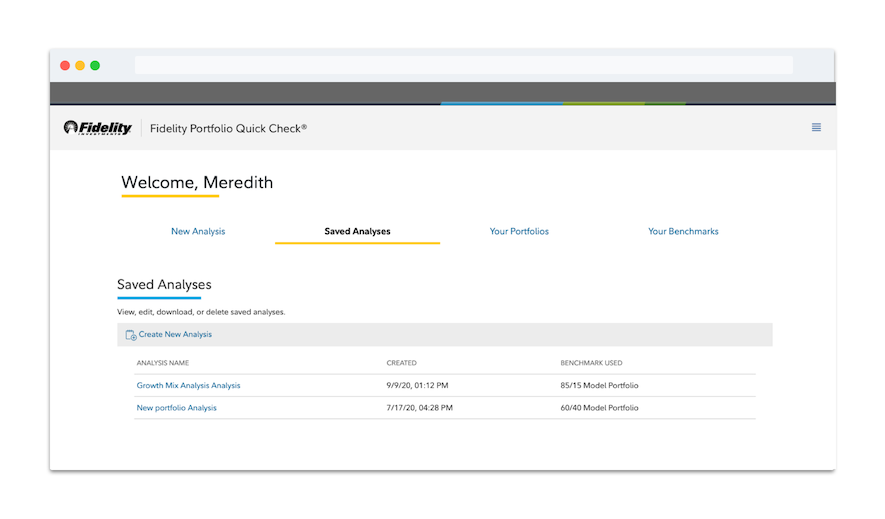Click the Fidelity Investments logo

98,128
